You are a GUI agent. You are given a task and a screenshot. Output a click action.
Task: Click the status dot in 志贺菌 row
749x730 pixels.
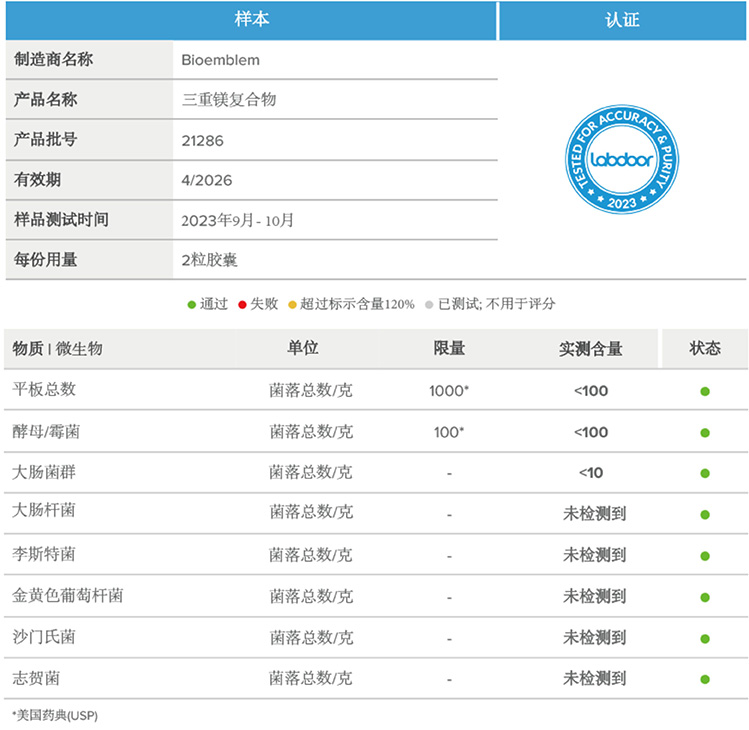[705, 679]
